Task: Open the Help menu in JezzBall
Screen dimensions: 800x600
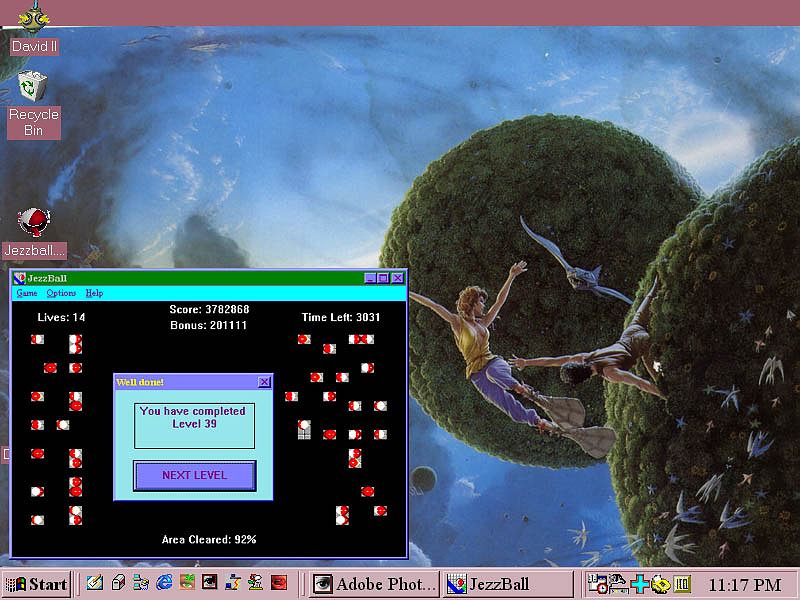Action: click(94, 293)
